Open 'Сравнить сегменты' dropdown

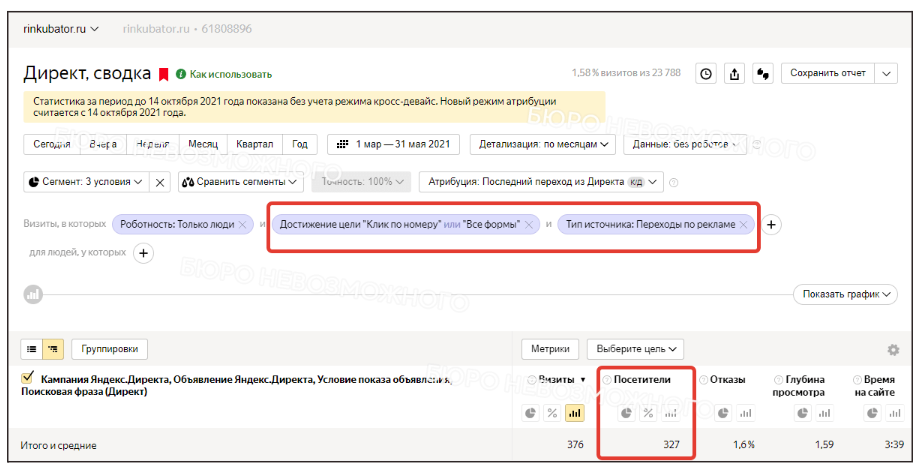tap(241, 182)
